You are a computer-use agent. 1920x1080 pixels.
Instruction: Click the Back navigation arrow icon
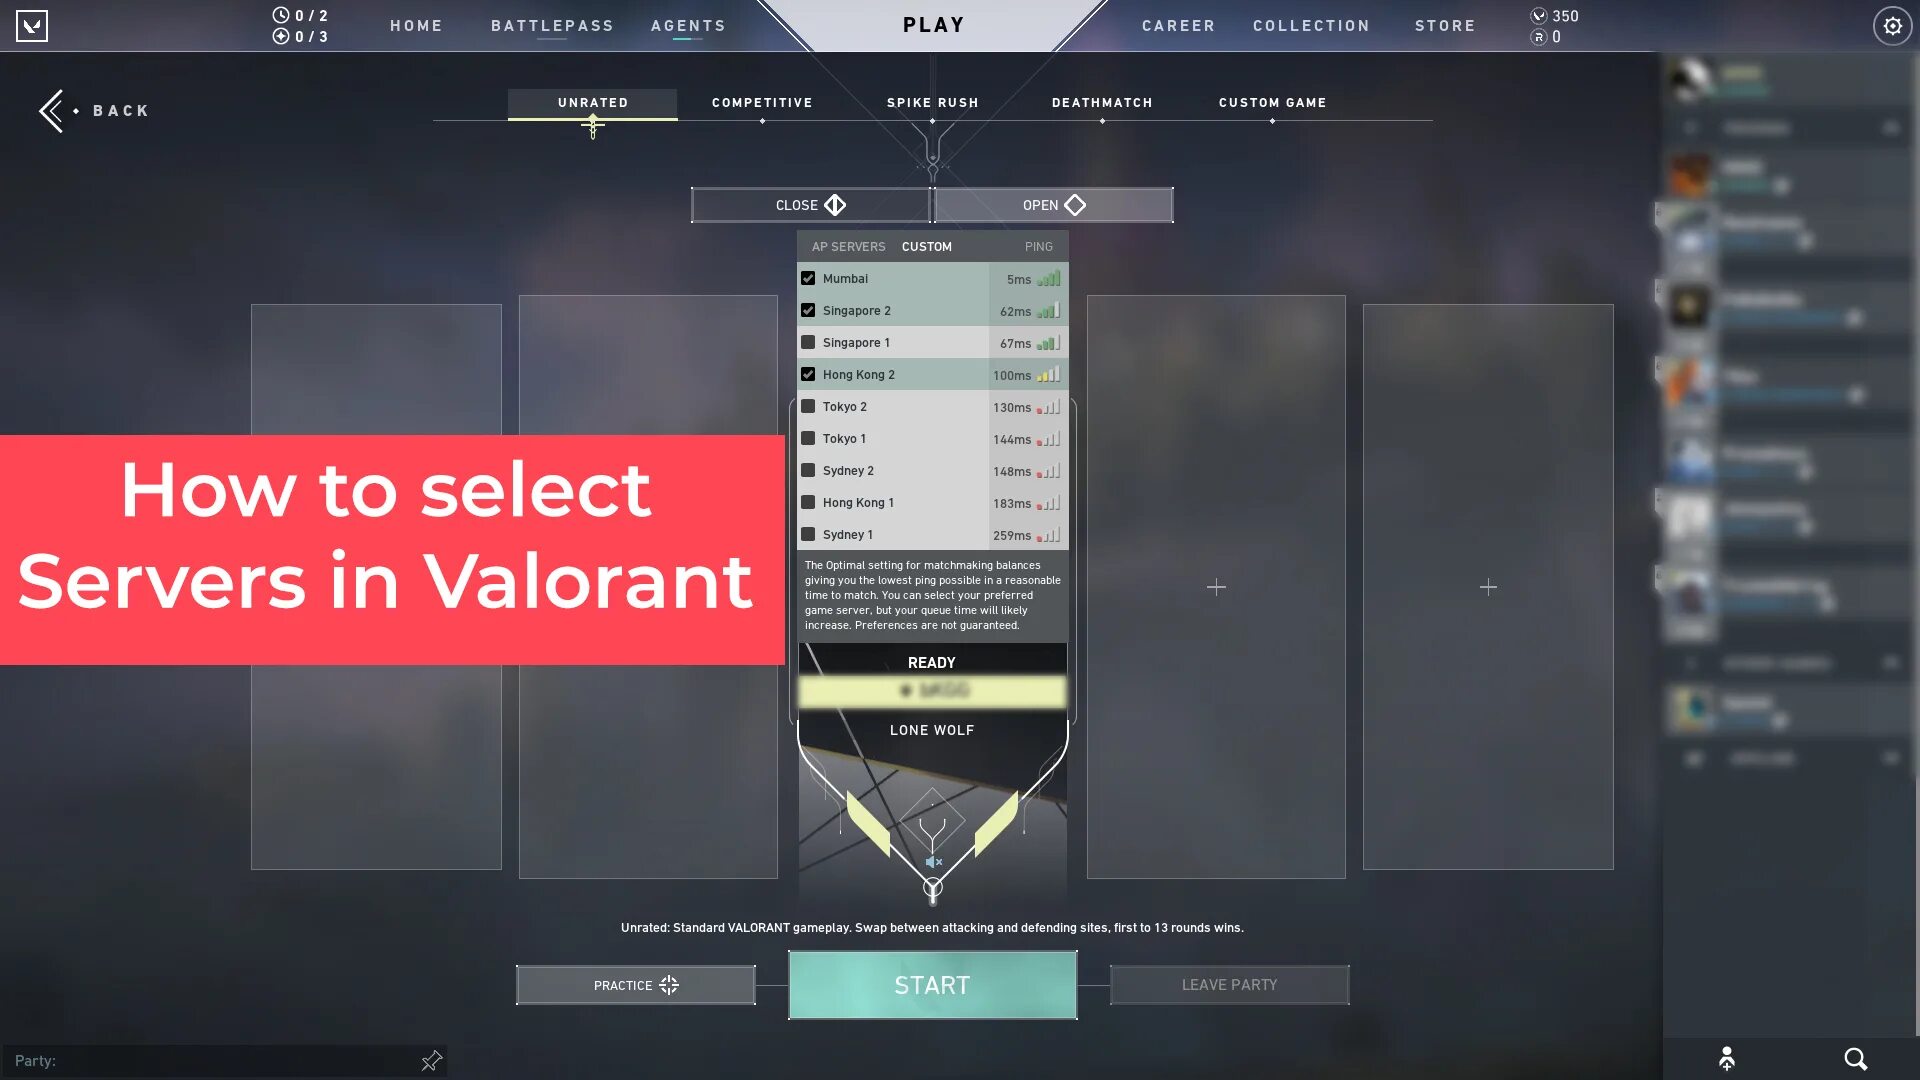point(51,109)
